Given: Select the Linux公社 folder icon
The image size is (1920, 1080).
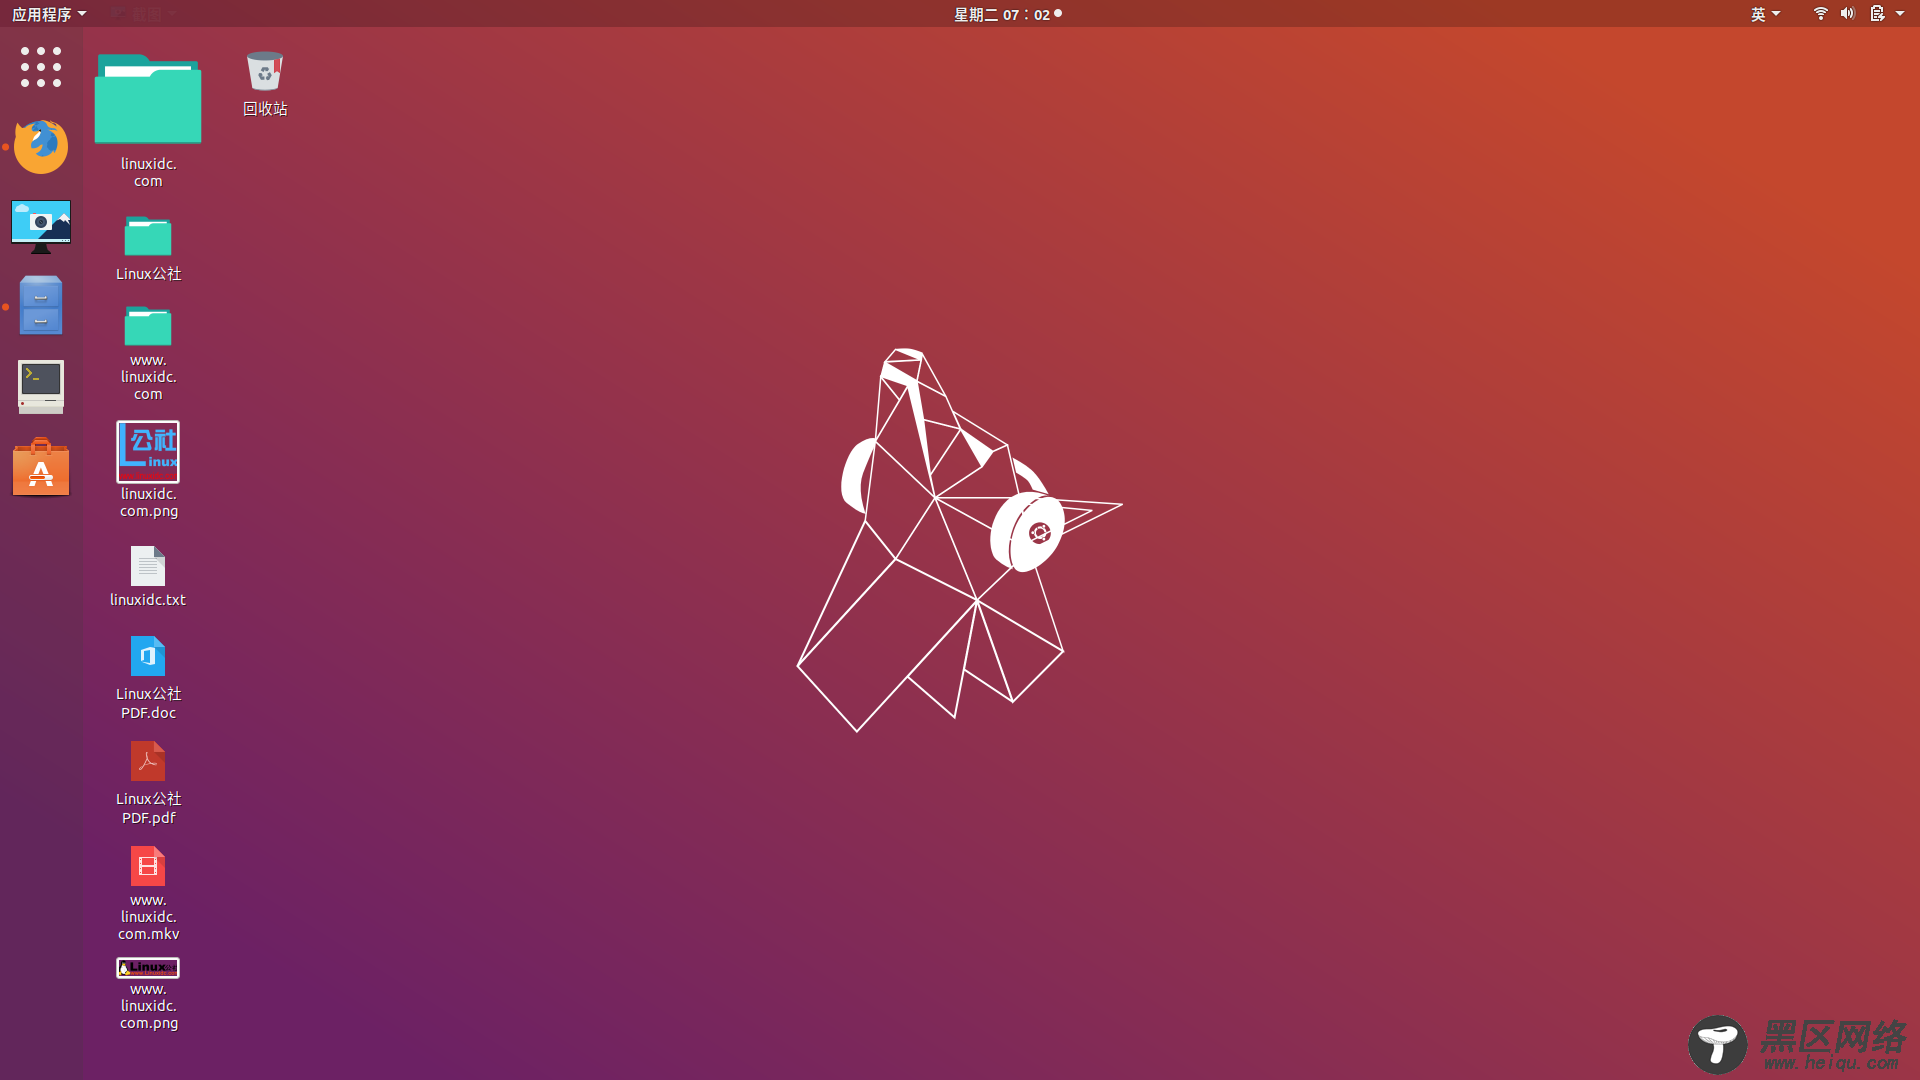Looking at the screenshot, I should point(148,236).
